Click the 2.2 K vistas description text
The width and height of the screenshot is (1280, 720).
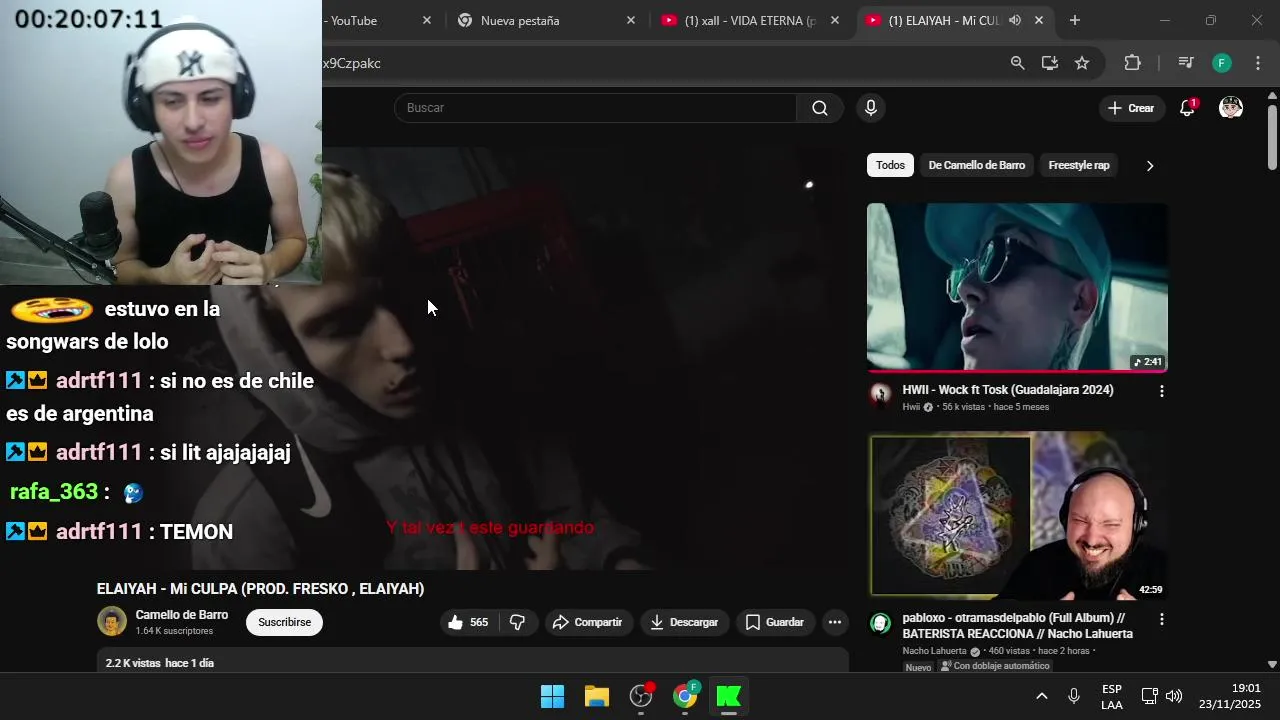pos(160,663)
